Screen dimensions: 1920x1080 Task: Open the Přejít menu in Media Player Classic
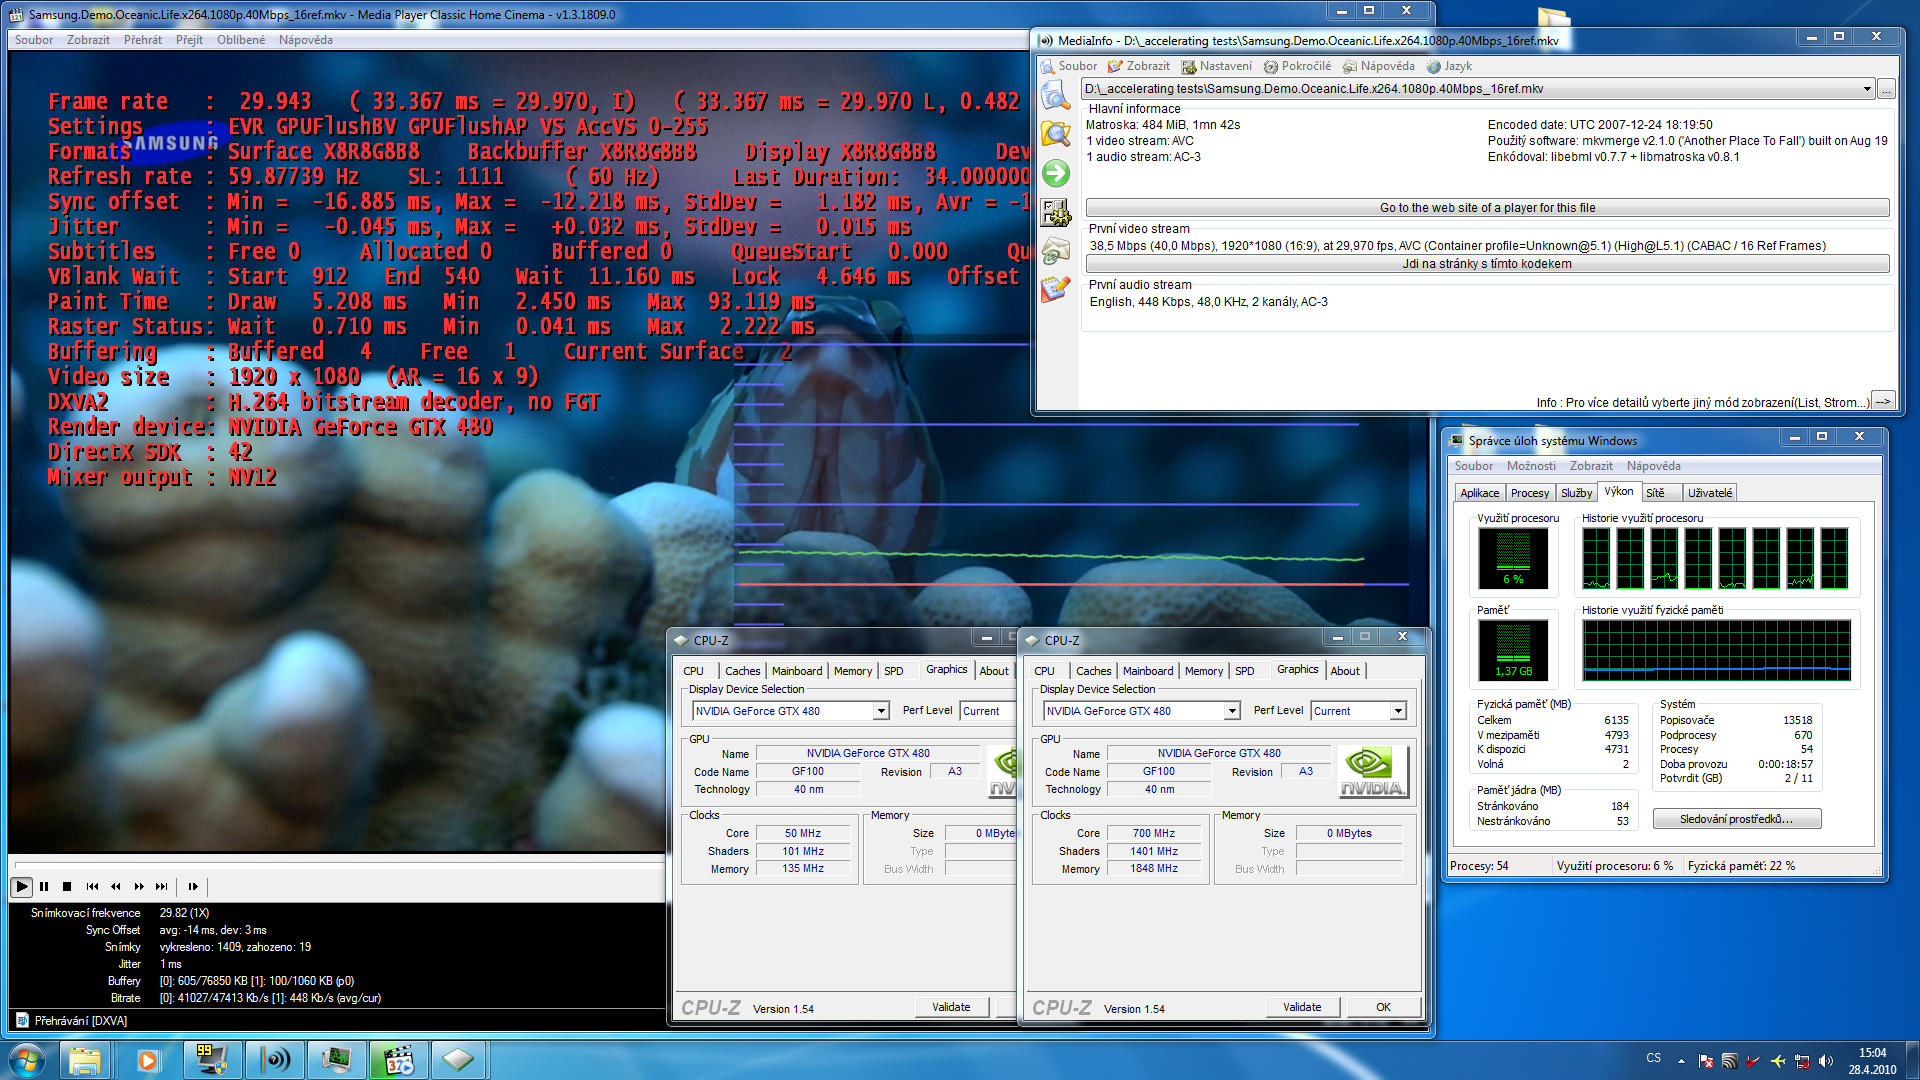[x=189, y=40]
